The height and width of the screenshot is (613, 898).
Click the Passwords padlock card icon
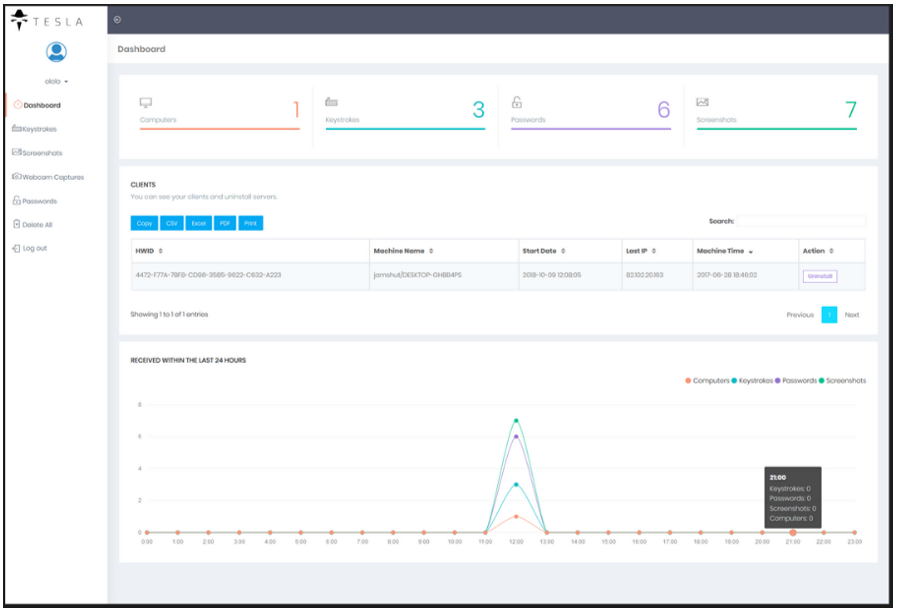[x=517, y=102]
